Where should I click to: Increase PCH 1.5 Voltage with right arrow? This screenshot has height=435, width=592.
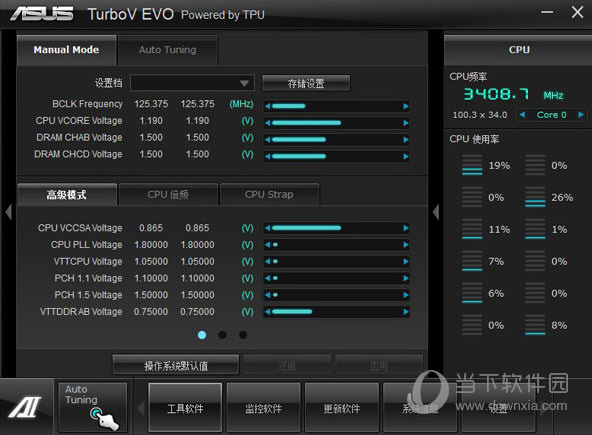tap(406, 295)
